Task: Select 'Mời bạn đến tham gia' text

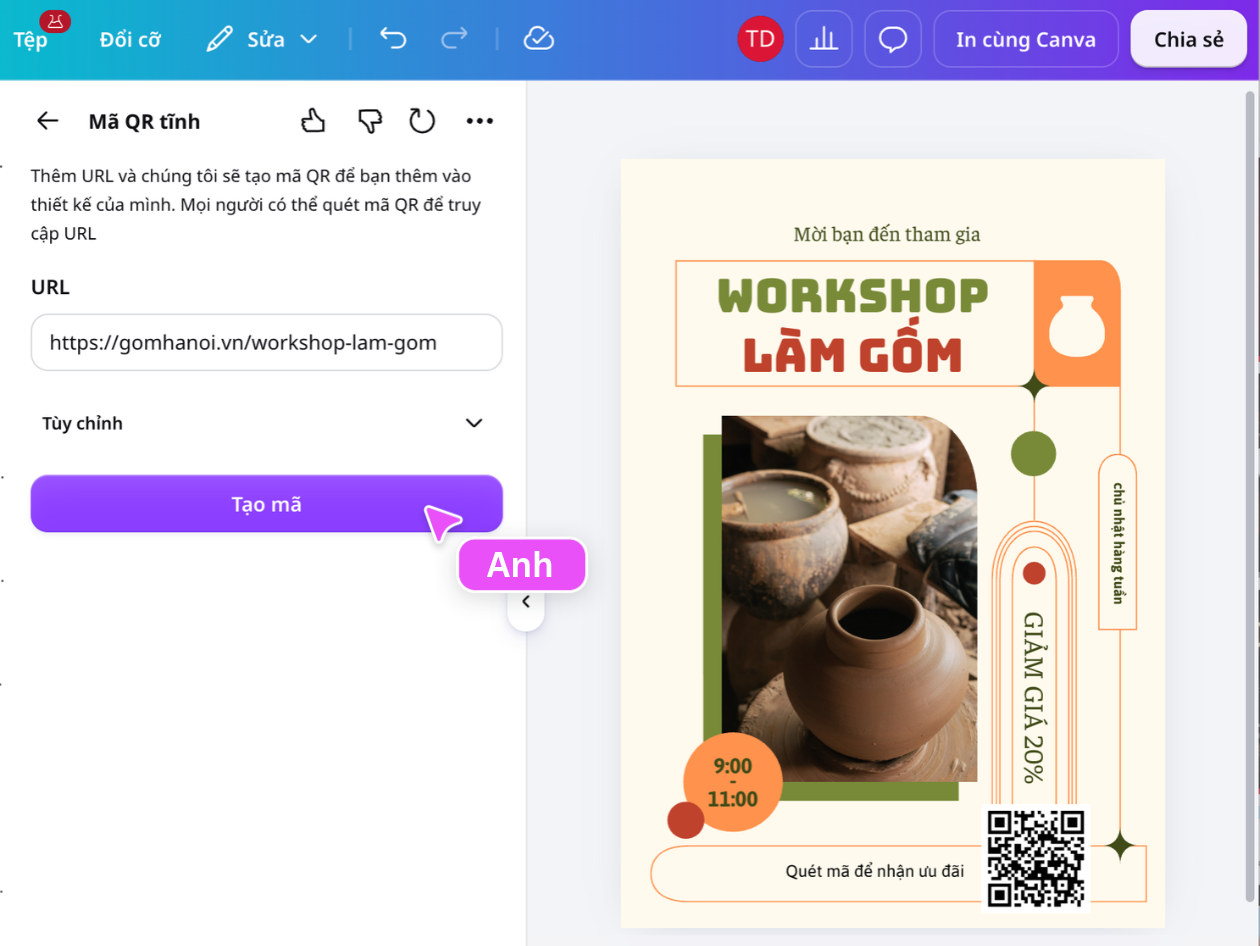Action: 887,234
